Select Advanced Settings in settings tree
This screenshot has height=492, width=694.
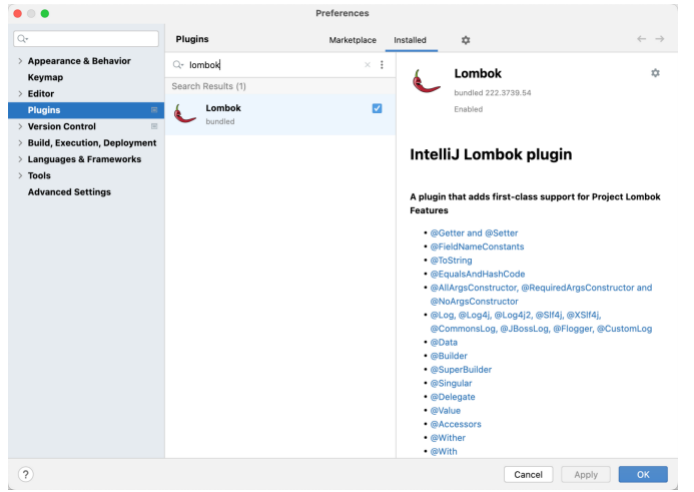coord(69,192)
